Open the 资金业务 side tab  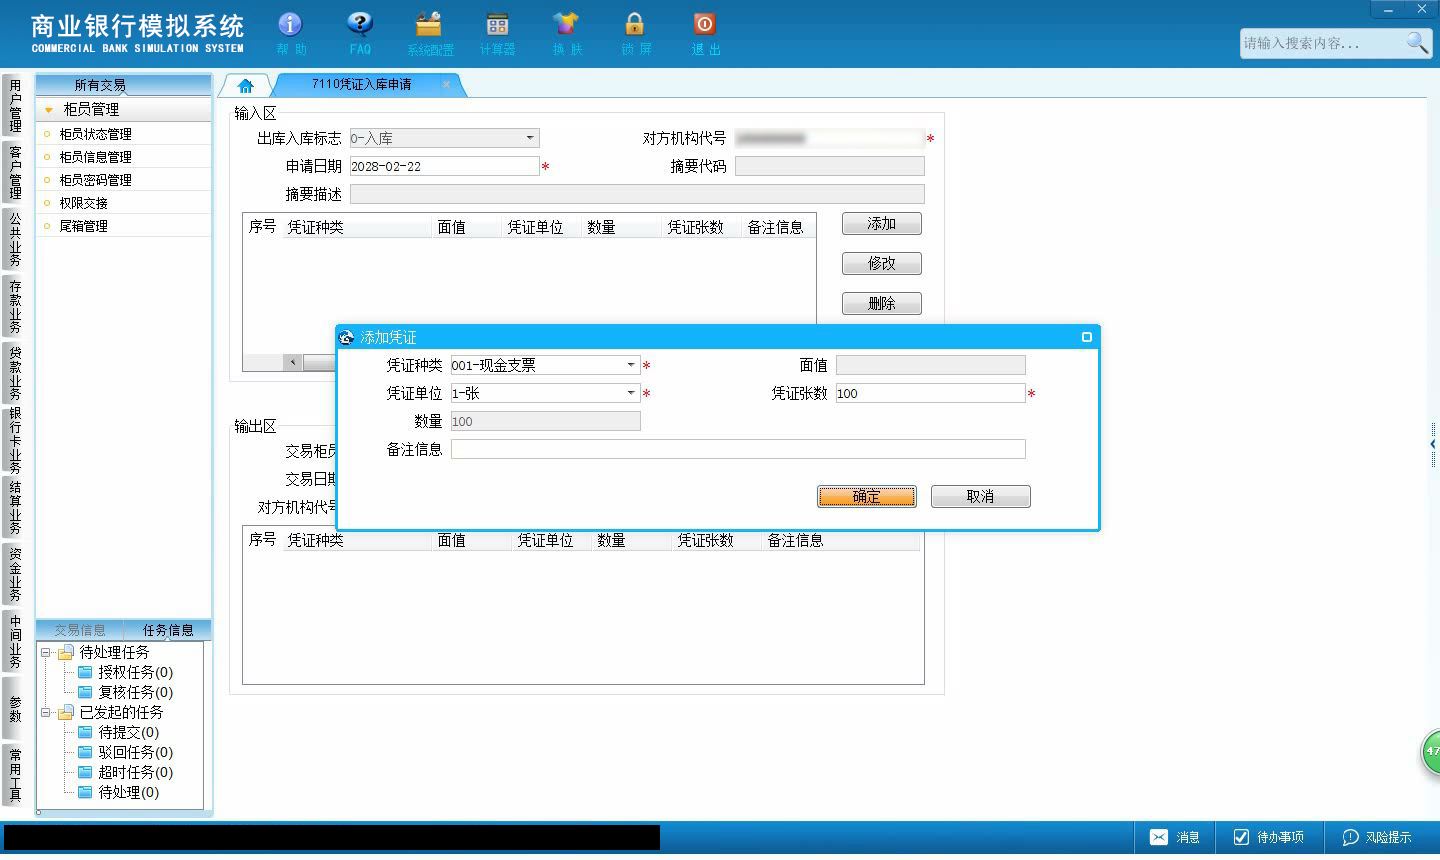(15, 574)
